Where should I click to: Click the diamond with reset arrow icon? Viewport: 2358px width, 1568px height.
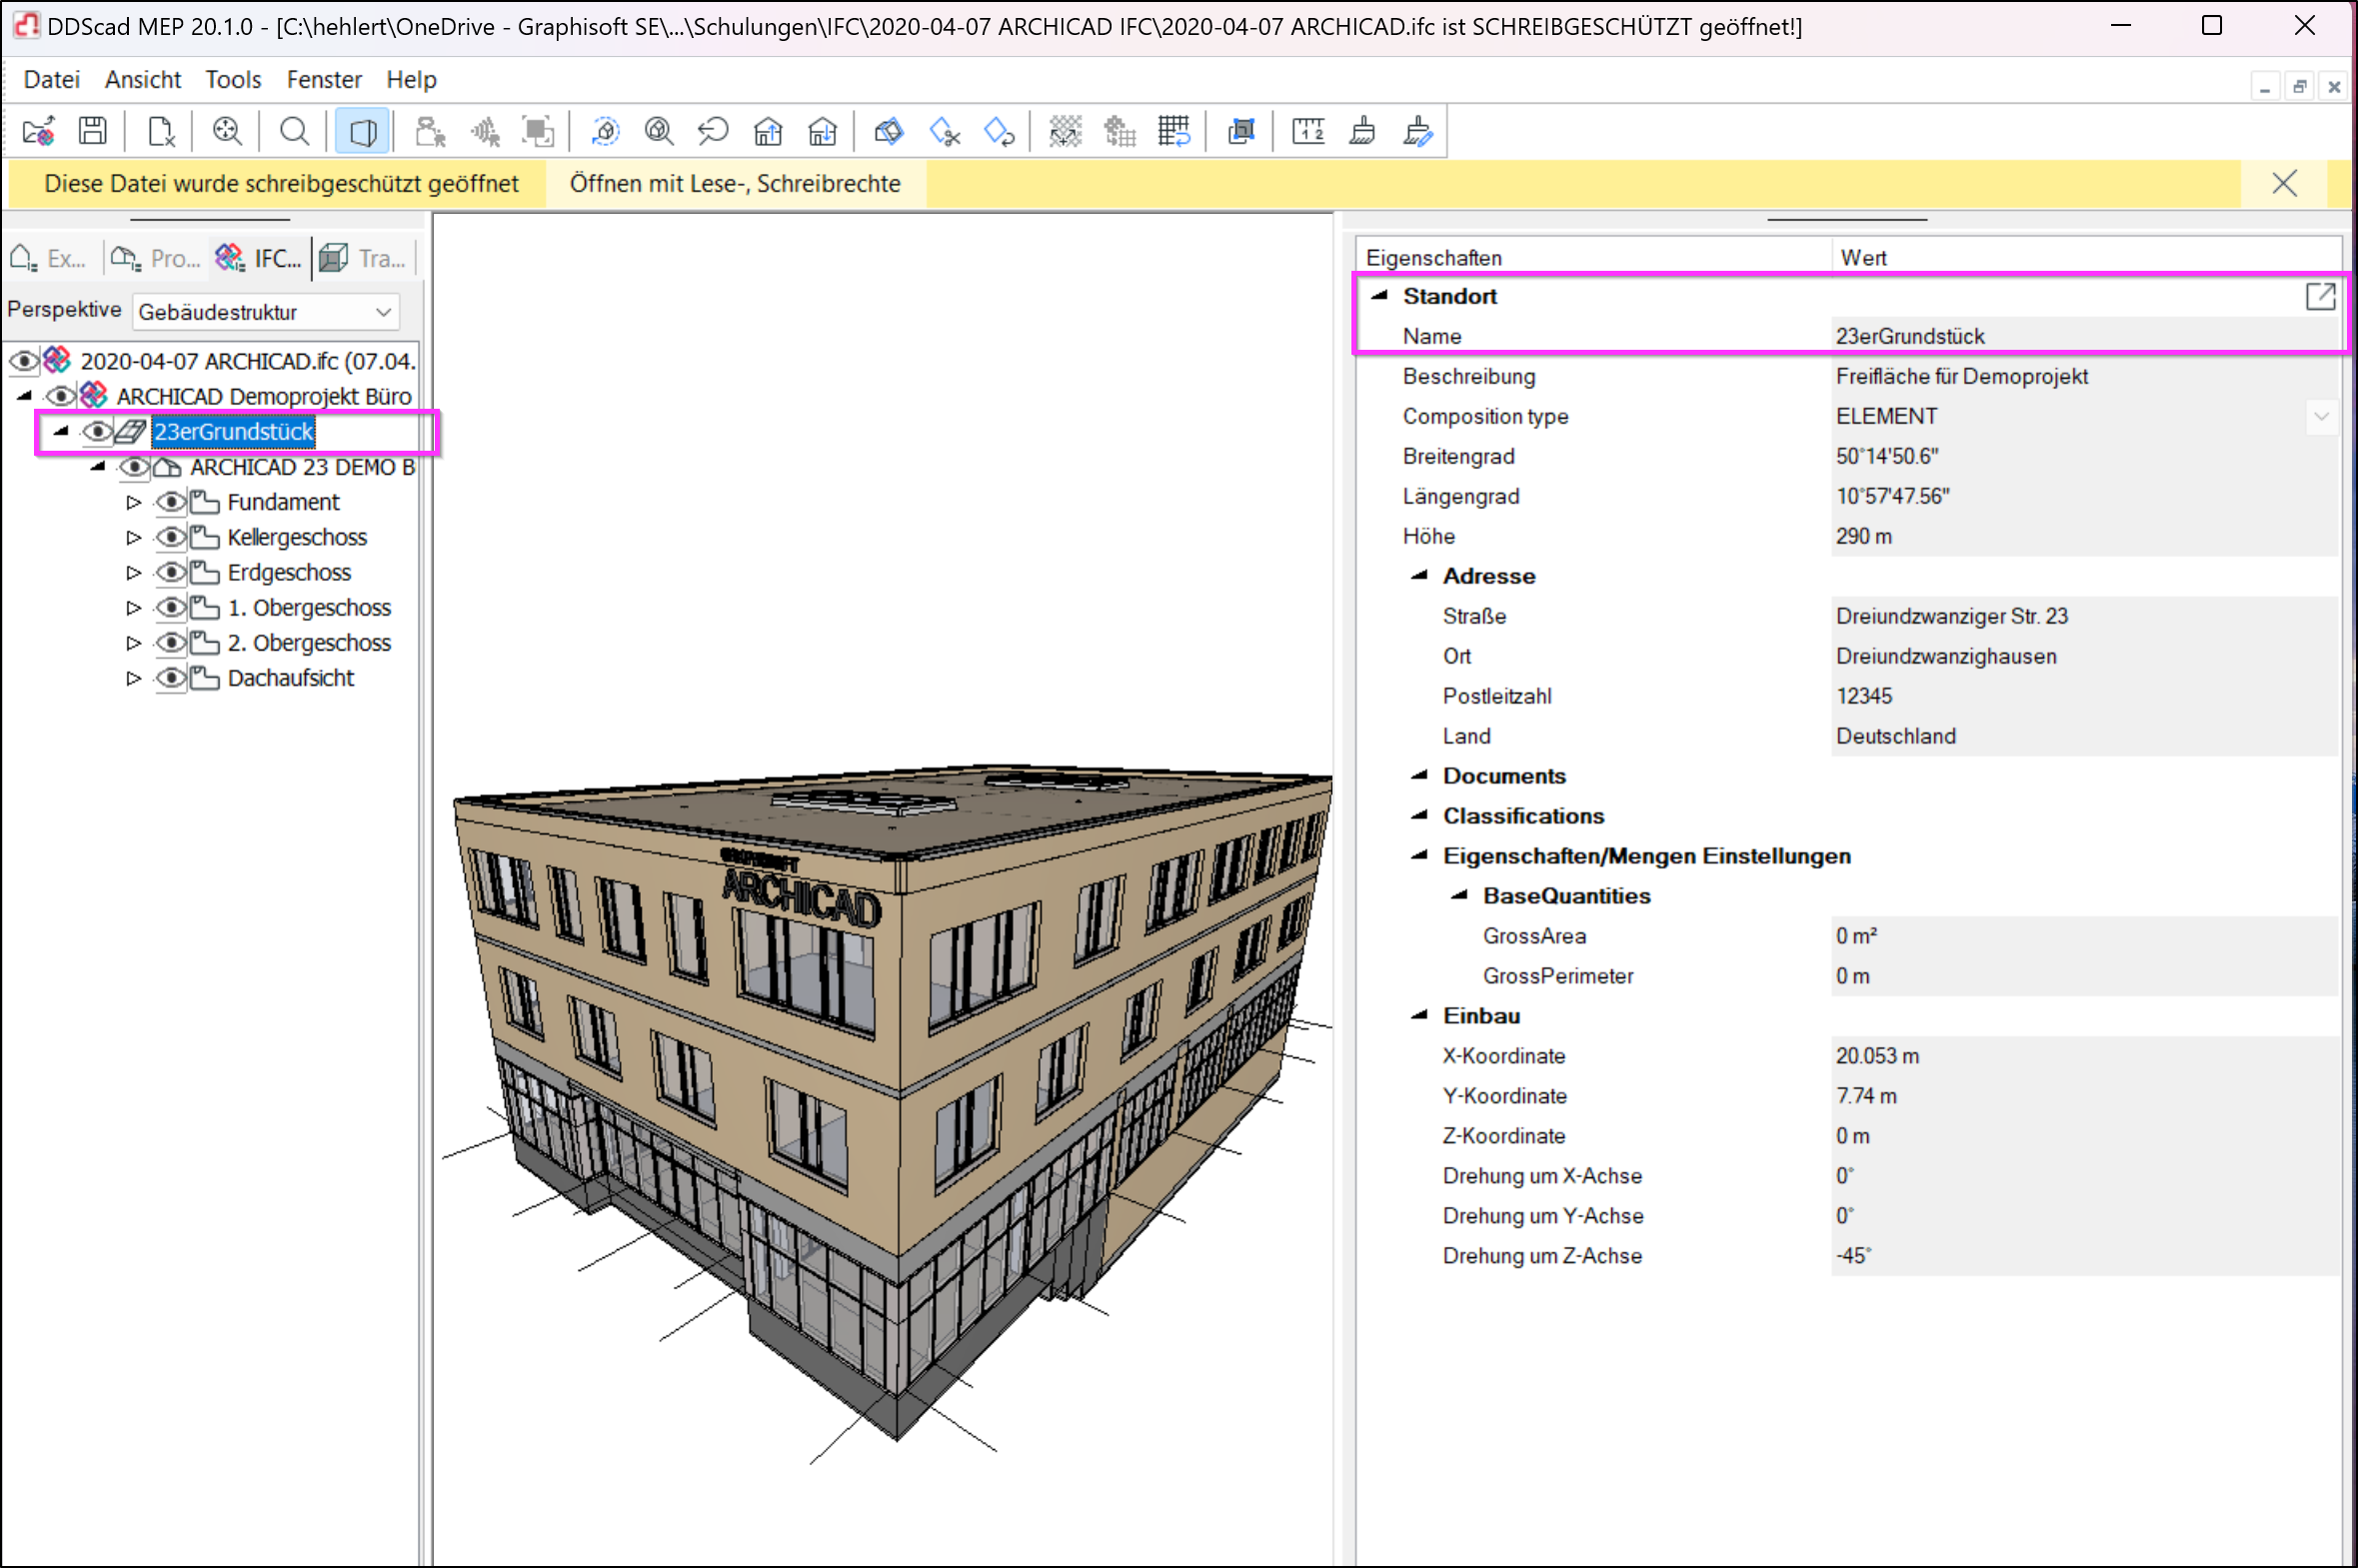[999, 131]
